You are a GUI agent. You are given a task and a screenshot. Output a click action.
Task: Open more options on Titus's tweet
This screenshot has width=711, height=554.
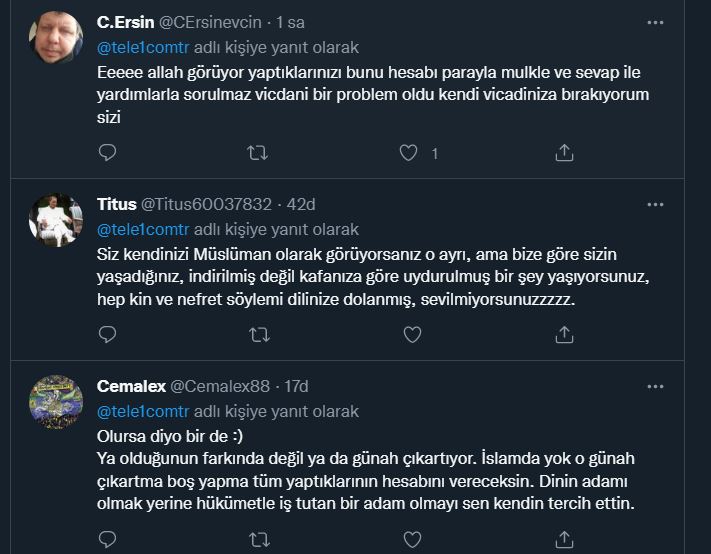(655, 204)
